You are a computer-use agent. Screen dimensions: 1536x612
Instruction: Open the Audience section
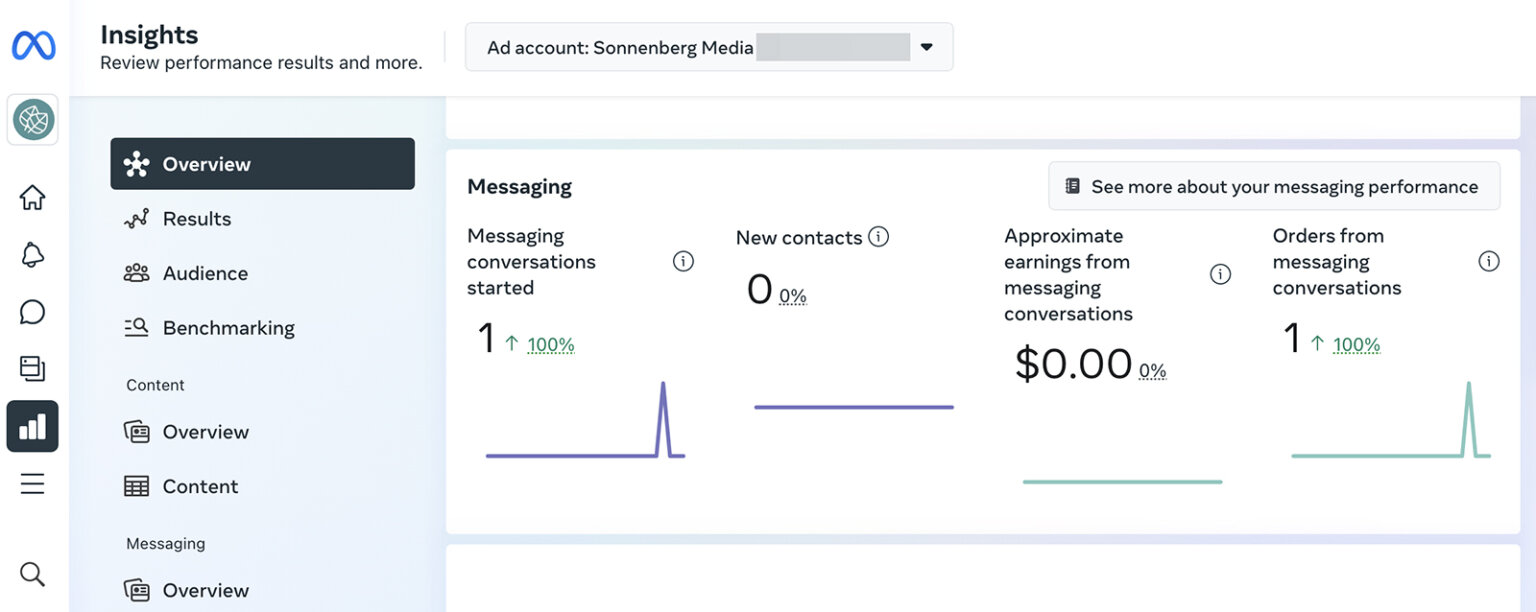point(205,273)
